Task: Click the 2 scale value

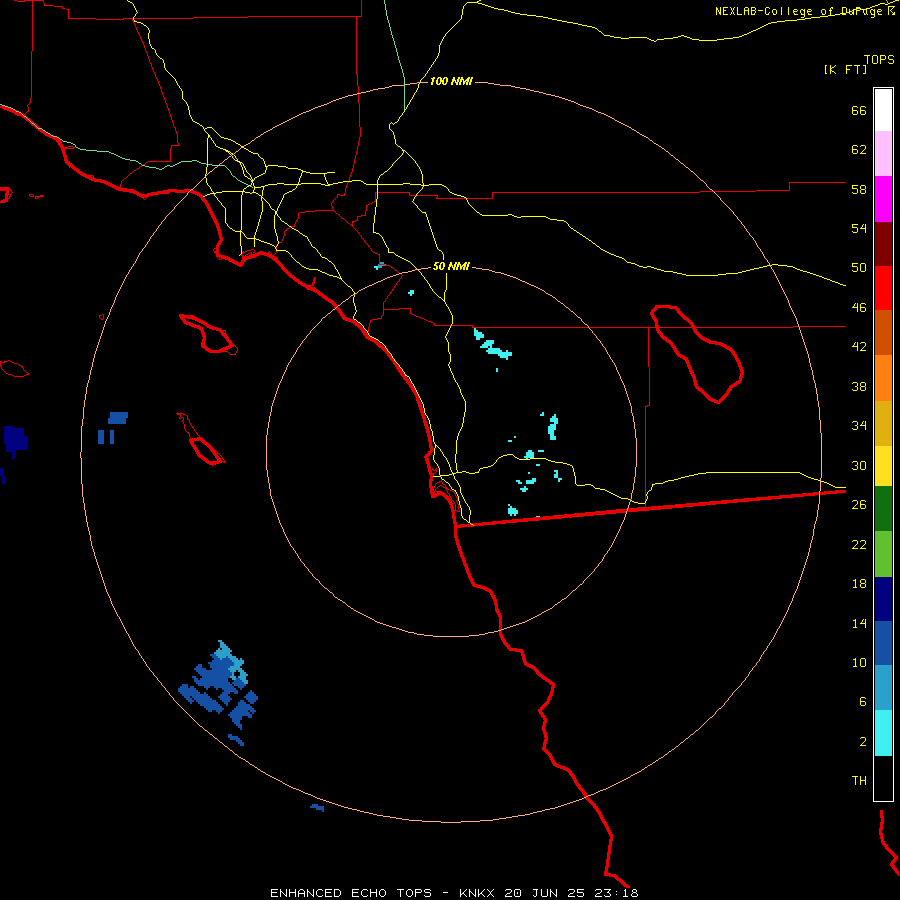Action: pyautogui.click(x=863, y=742)
